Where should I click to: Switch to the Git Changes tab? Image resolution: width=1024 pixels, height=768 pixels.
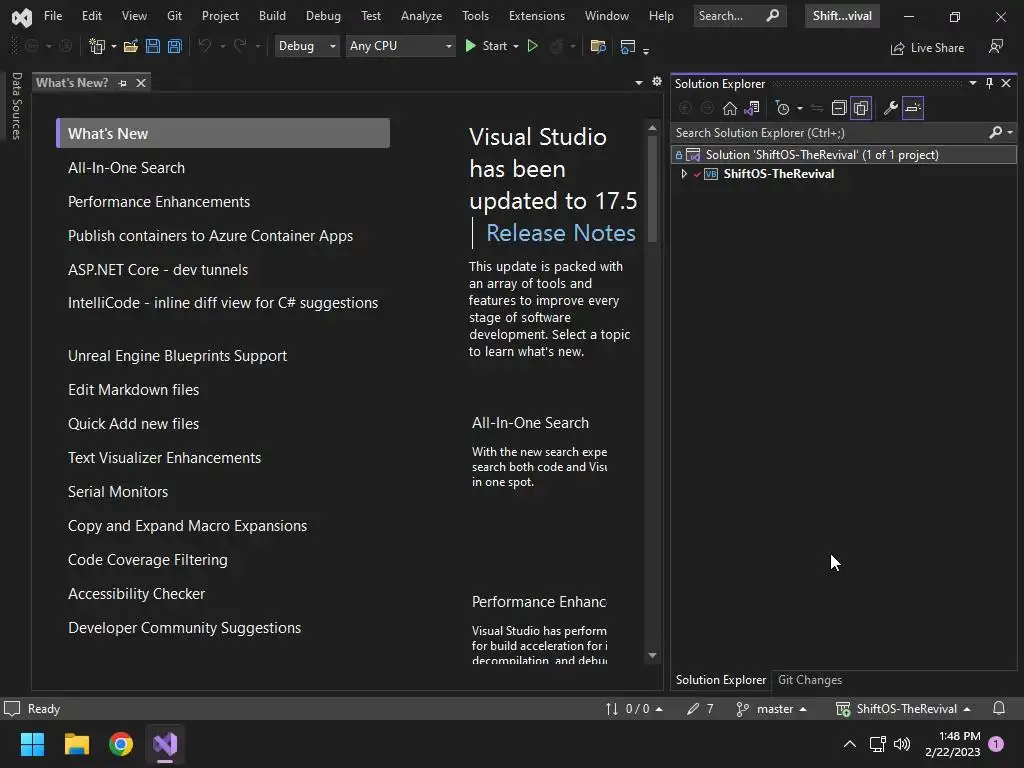coord(810,680)
